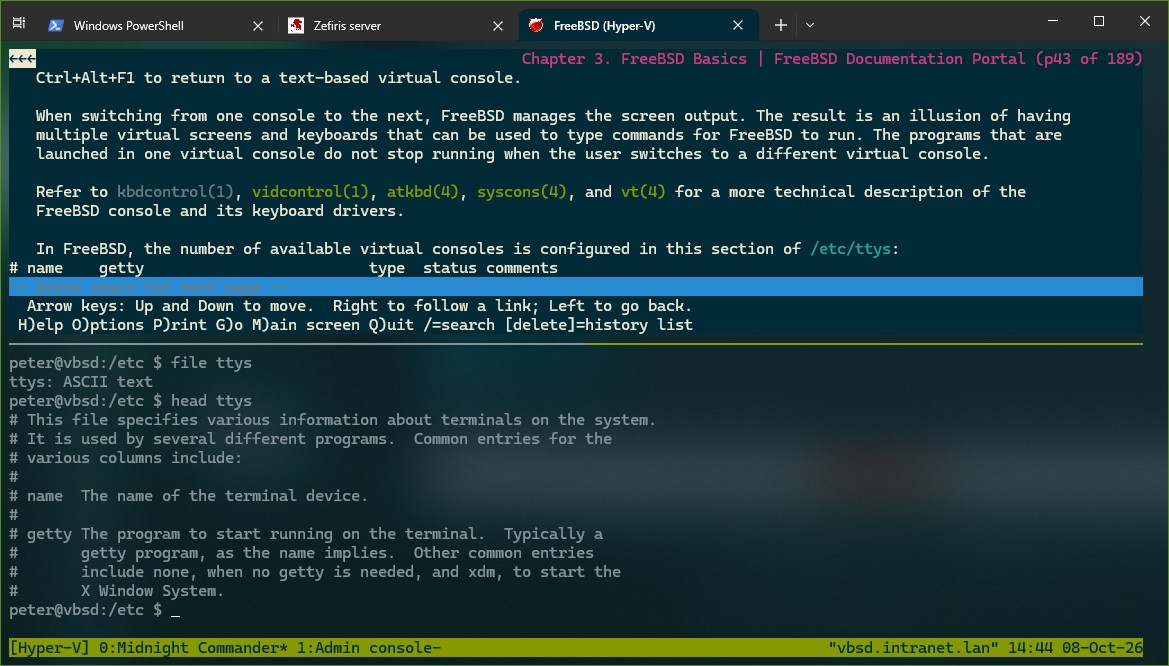Image resolution: width=1169 pixels, height=666 pixels.
Task: Click "Ctrl+Alt+F1 to return" line in lynx
Action: tap(278, 78)
